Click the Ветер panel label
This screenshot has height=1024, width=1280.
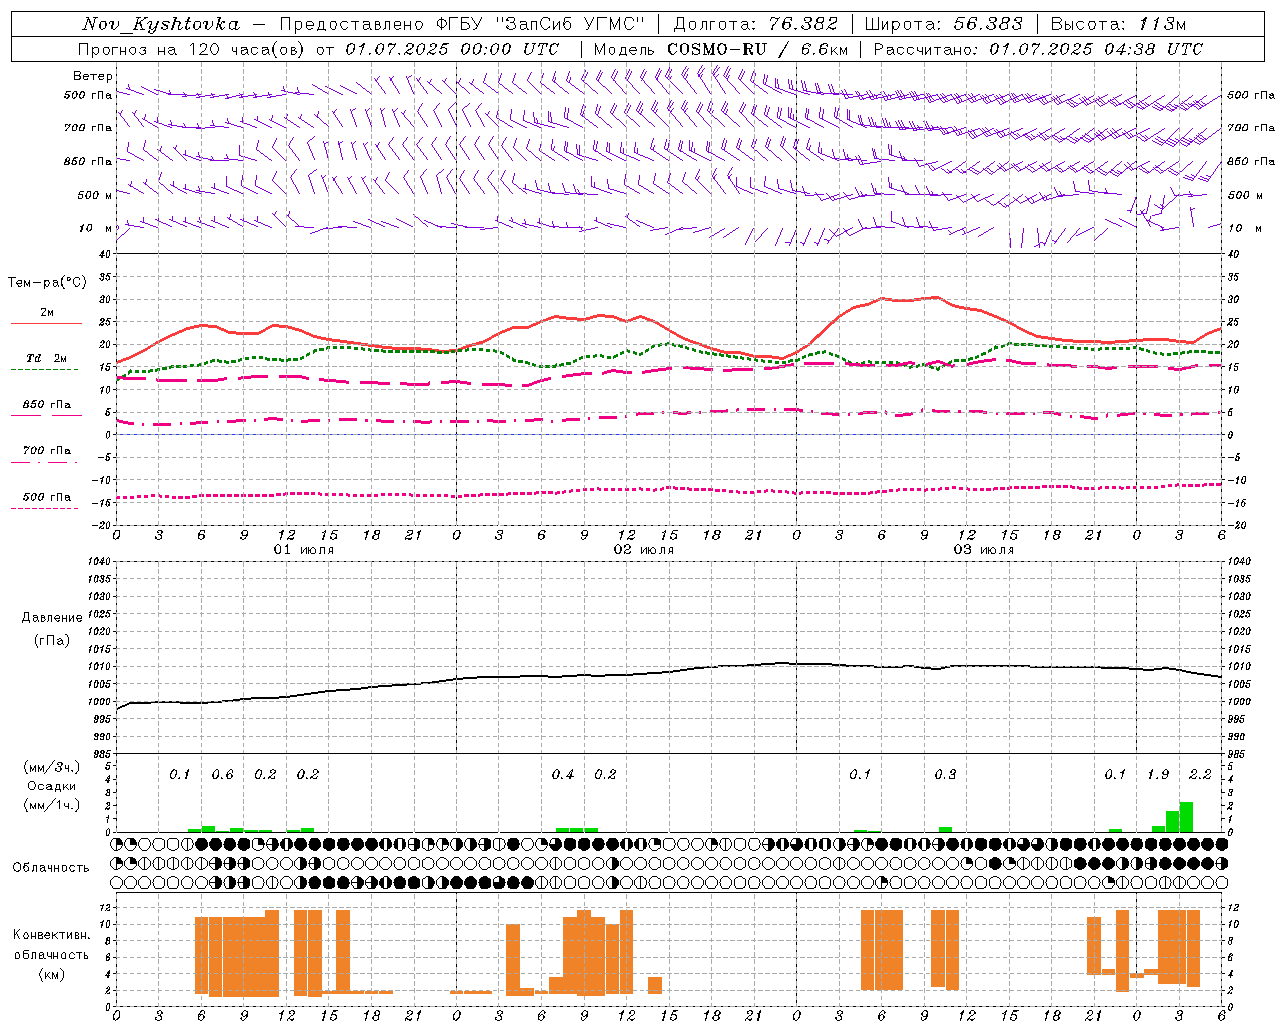coord(93,76)
